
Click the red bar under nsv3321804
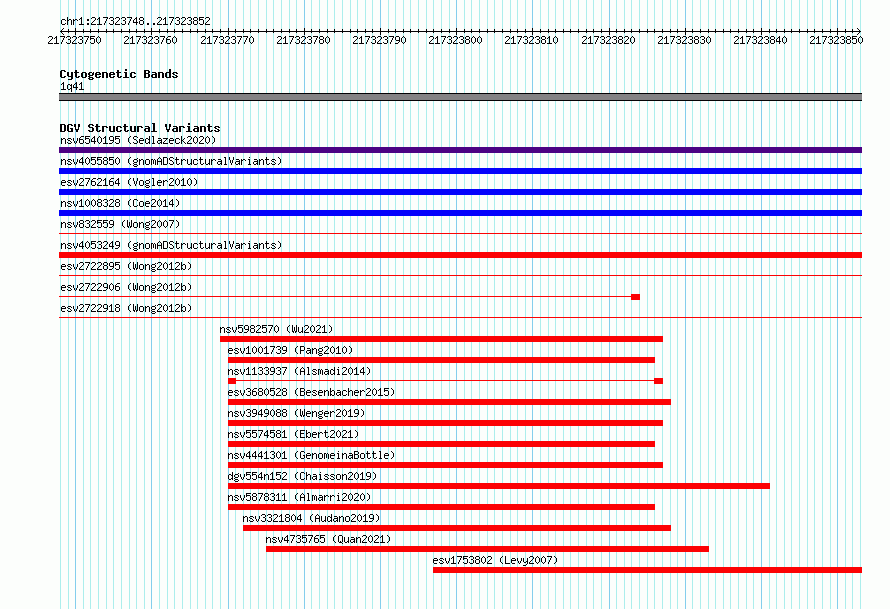[457, 528]
